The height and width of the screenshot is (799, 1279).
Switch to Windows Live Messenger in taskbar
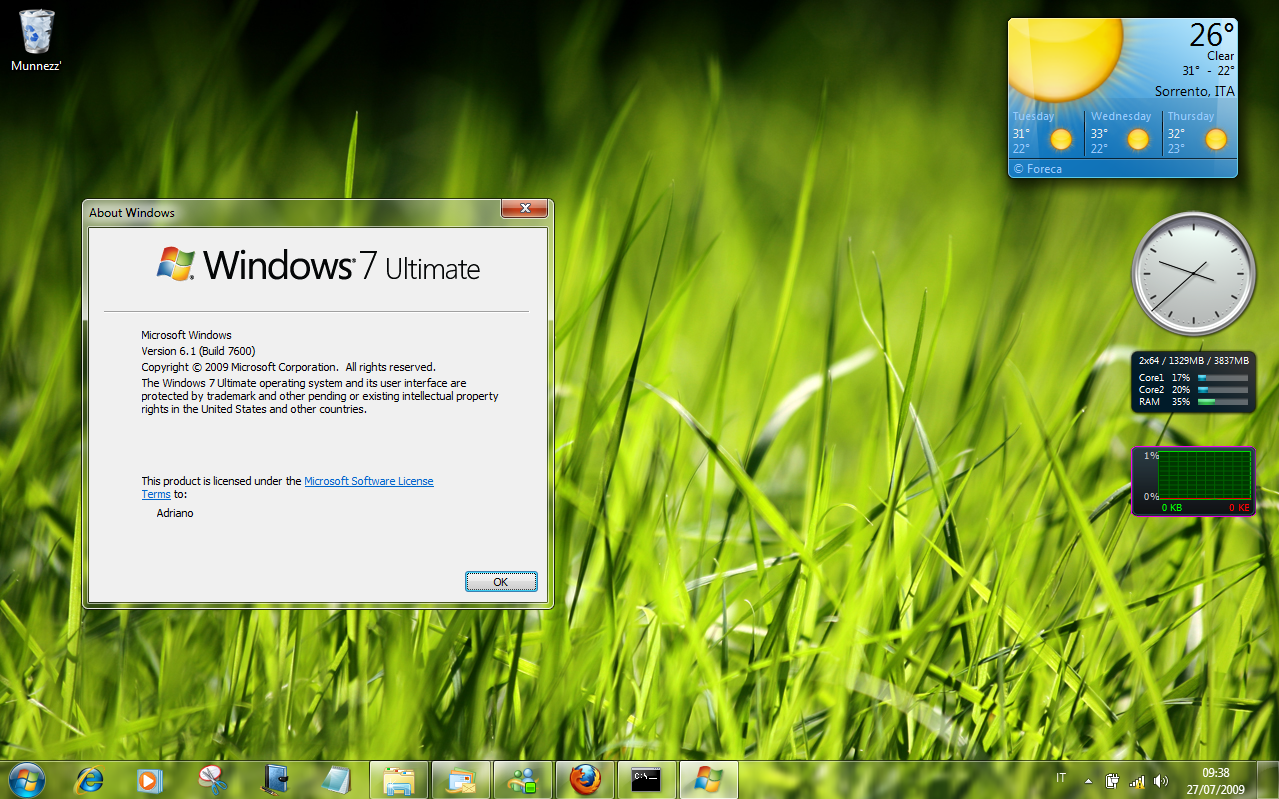[x=523, y=780]
